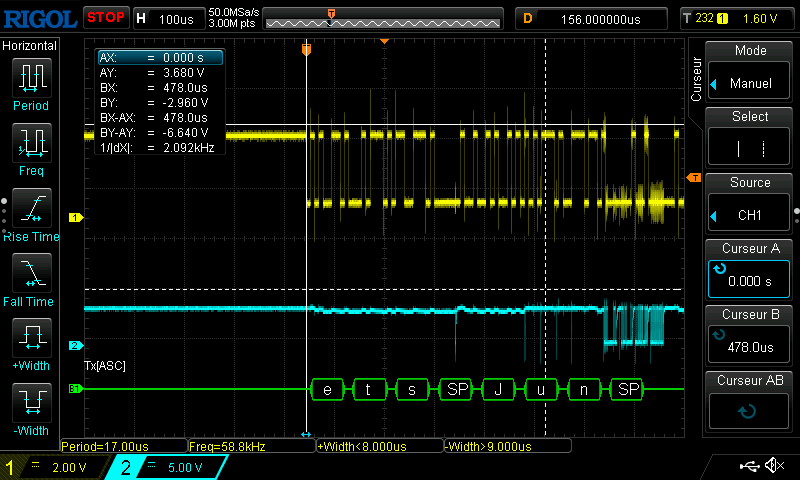Click the decoded 'u' character box
This screenshot has width=800, height=480.
tap(541, 390)
